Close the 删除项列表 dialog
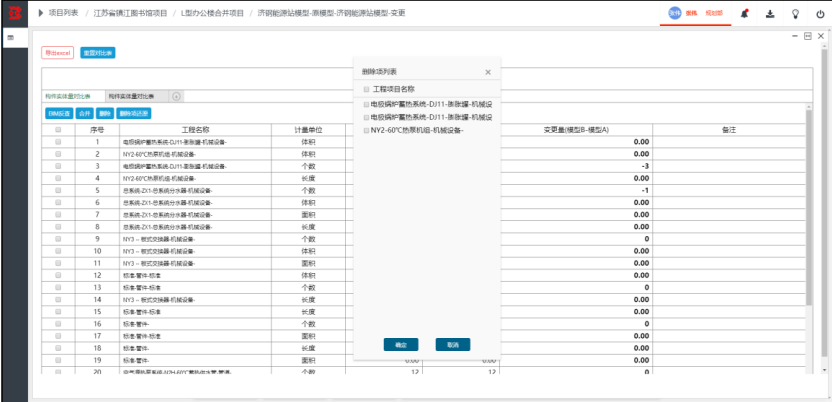Image resolution: width=832 pixels, height=402 pixels. tap(488, 72)
